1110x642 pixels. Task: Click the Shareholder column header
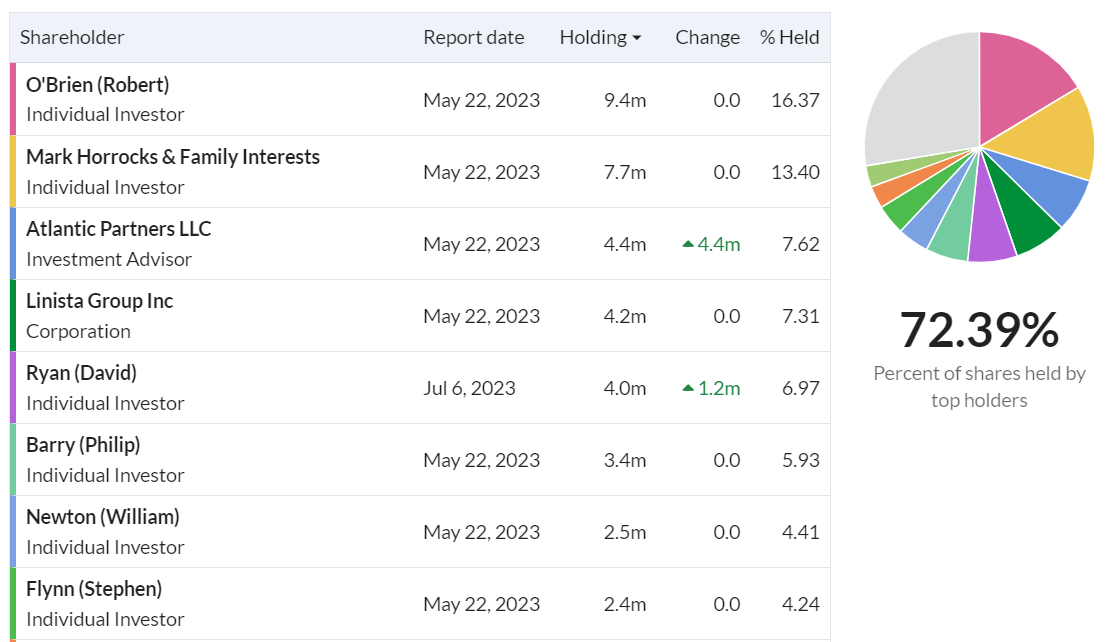[72, 38]
